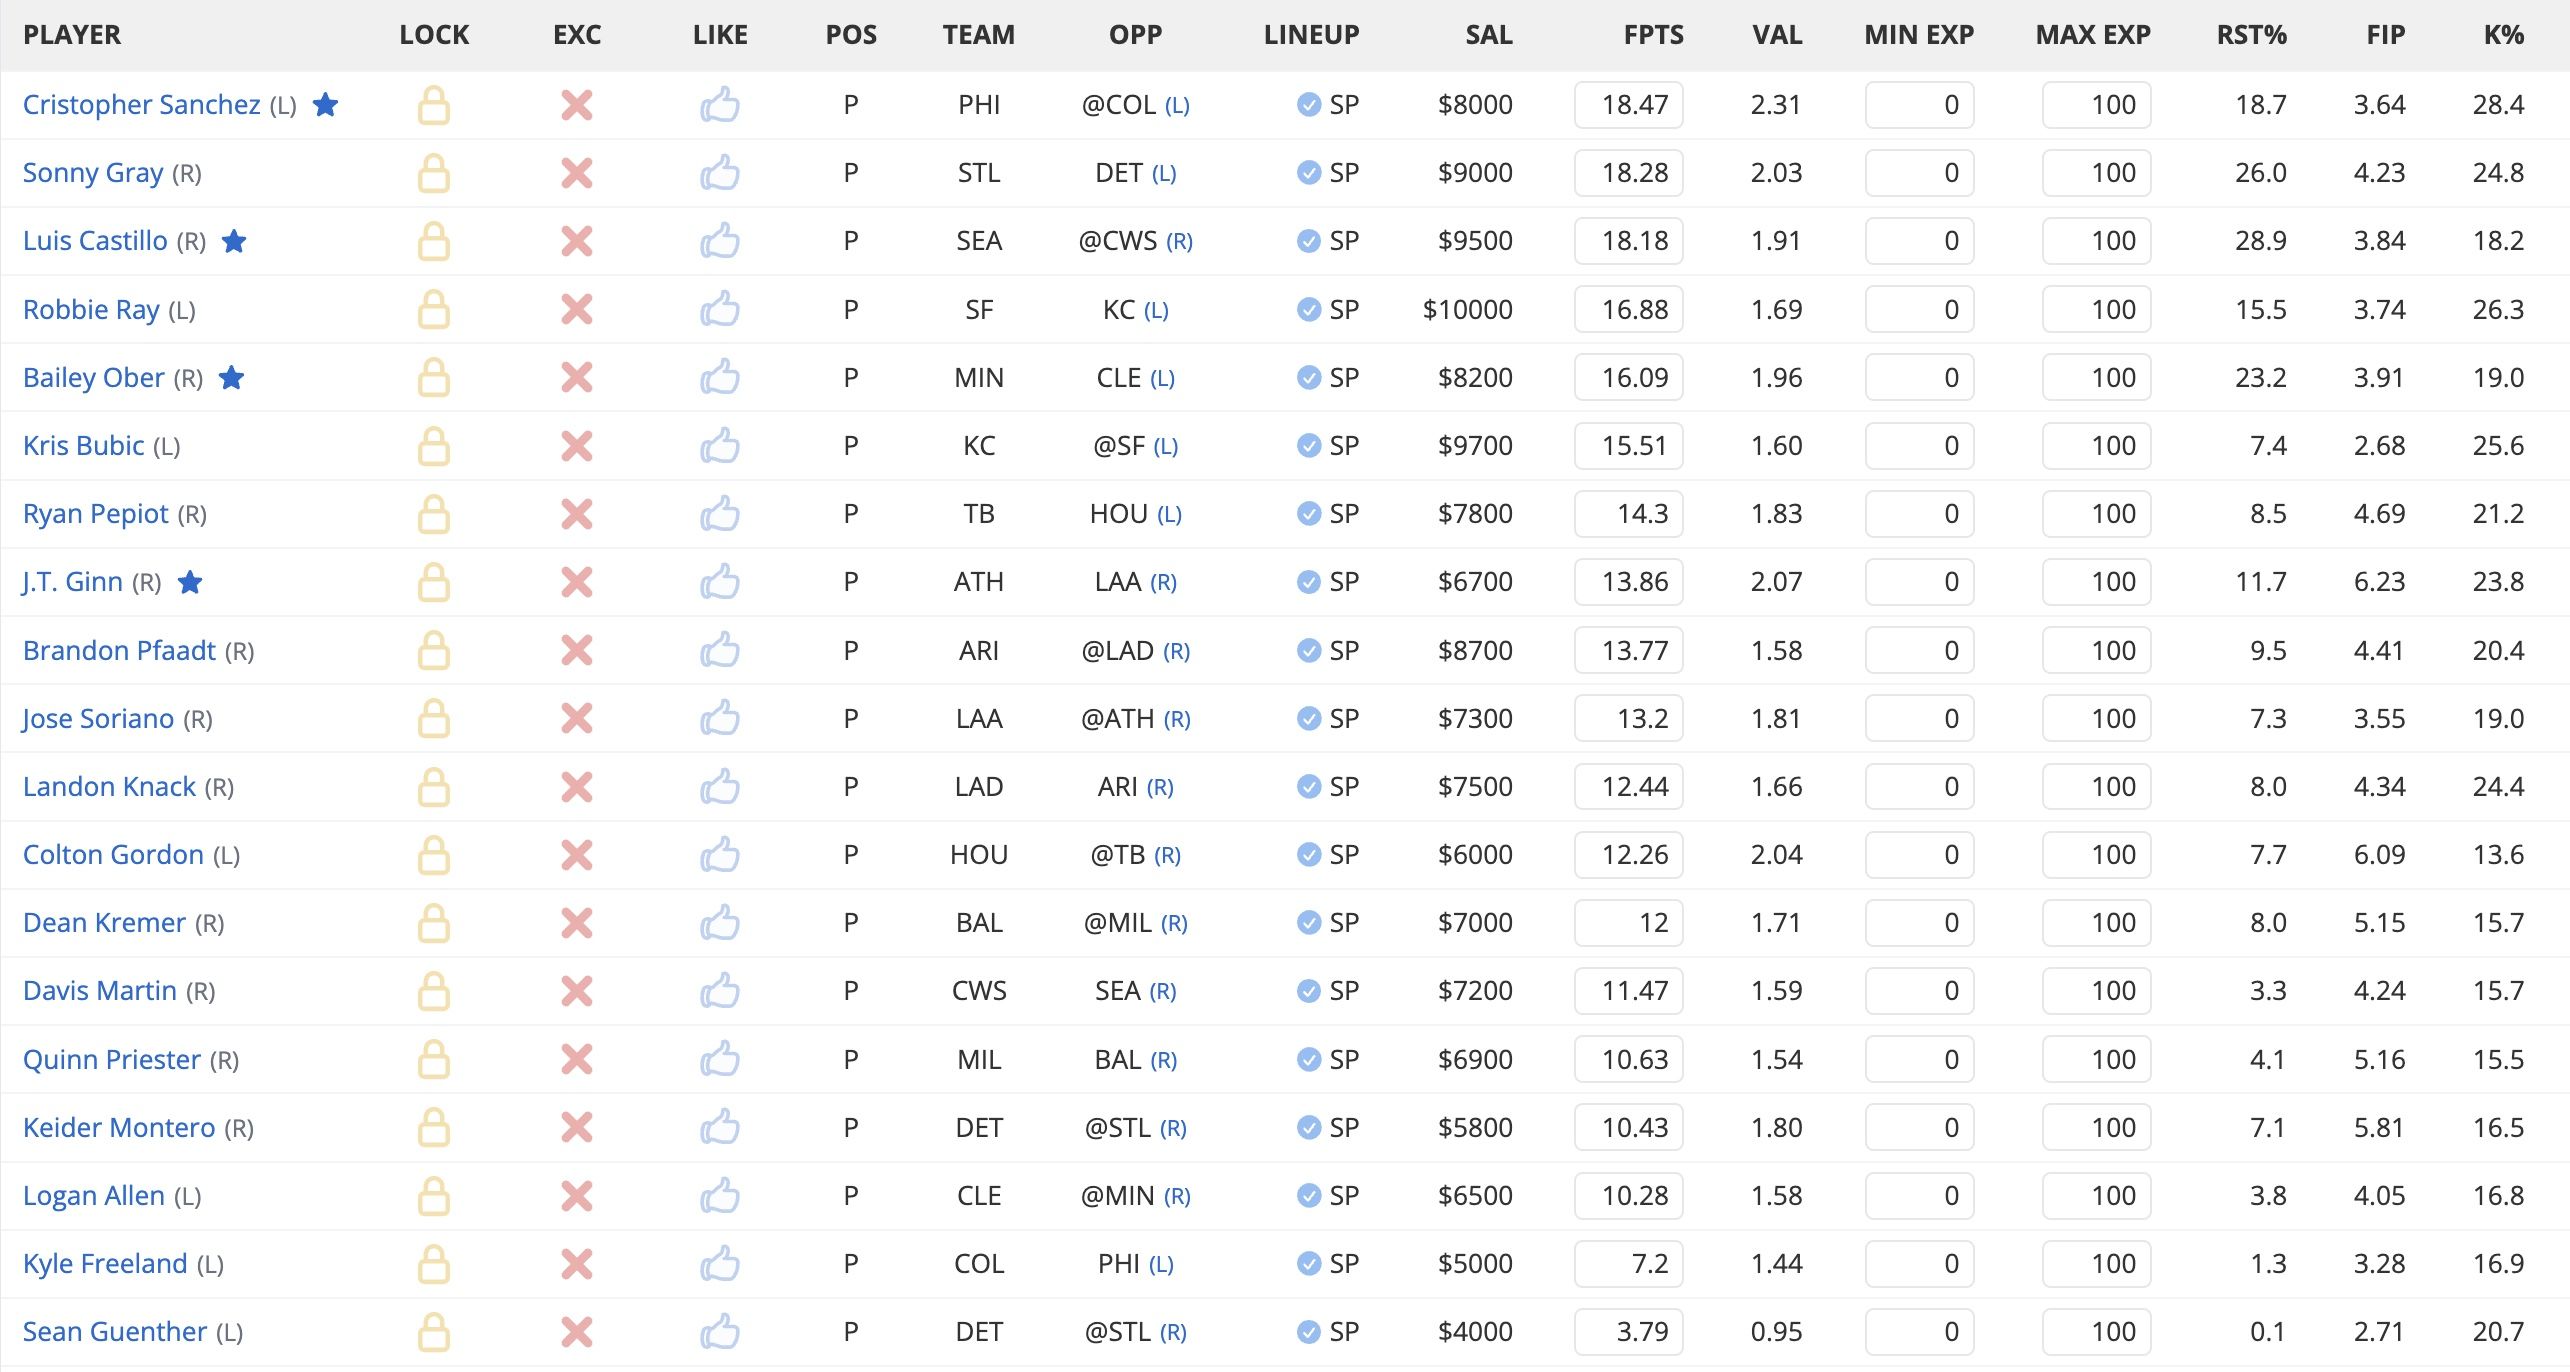The height and width of the screenshot is (1372, 2570).
Task: Click the confirmed lineup checkmark for Sonny Gray
Action: 1308,173
